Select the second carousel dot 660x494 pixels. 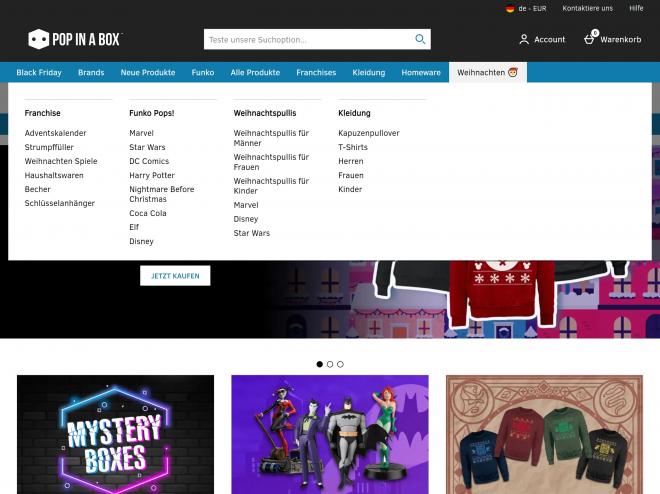(330, 364)
